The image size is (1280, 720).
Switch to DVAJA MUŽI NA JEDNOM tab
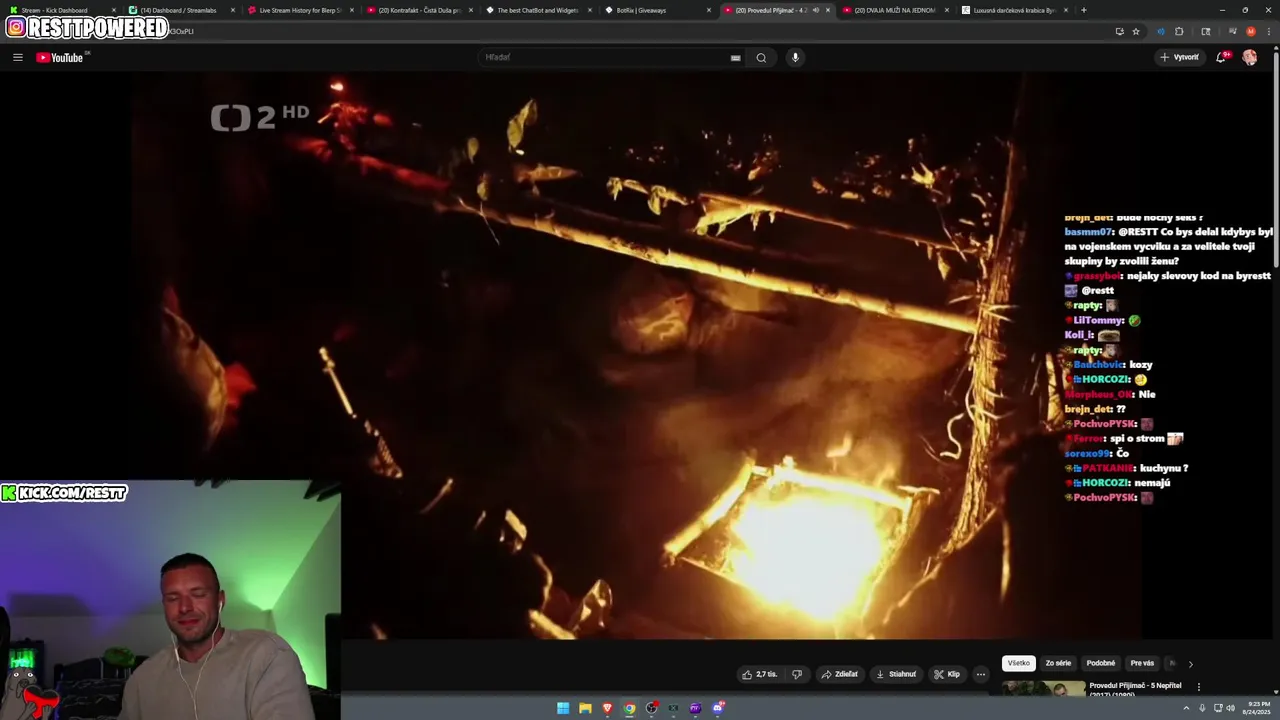(x=893, y=10)
